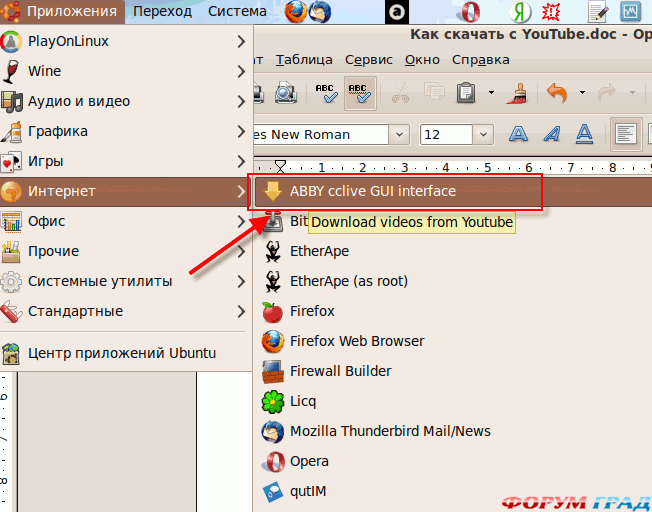Open the Система panel menu

[x=237, y=12]
